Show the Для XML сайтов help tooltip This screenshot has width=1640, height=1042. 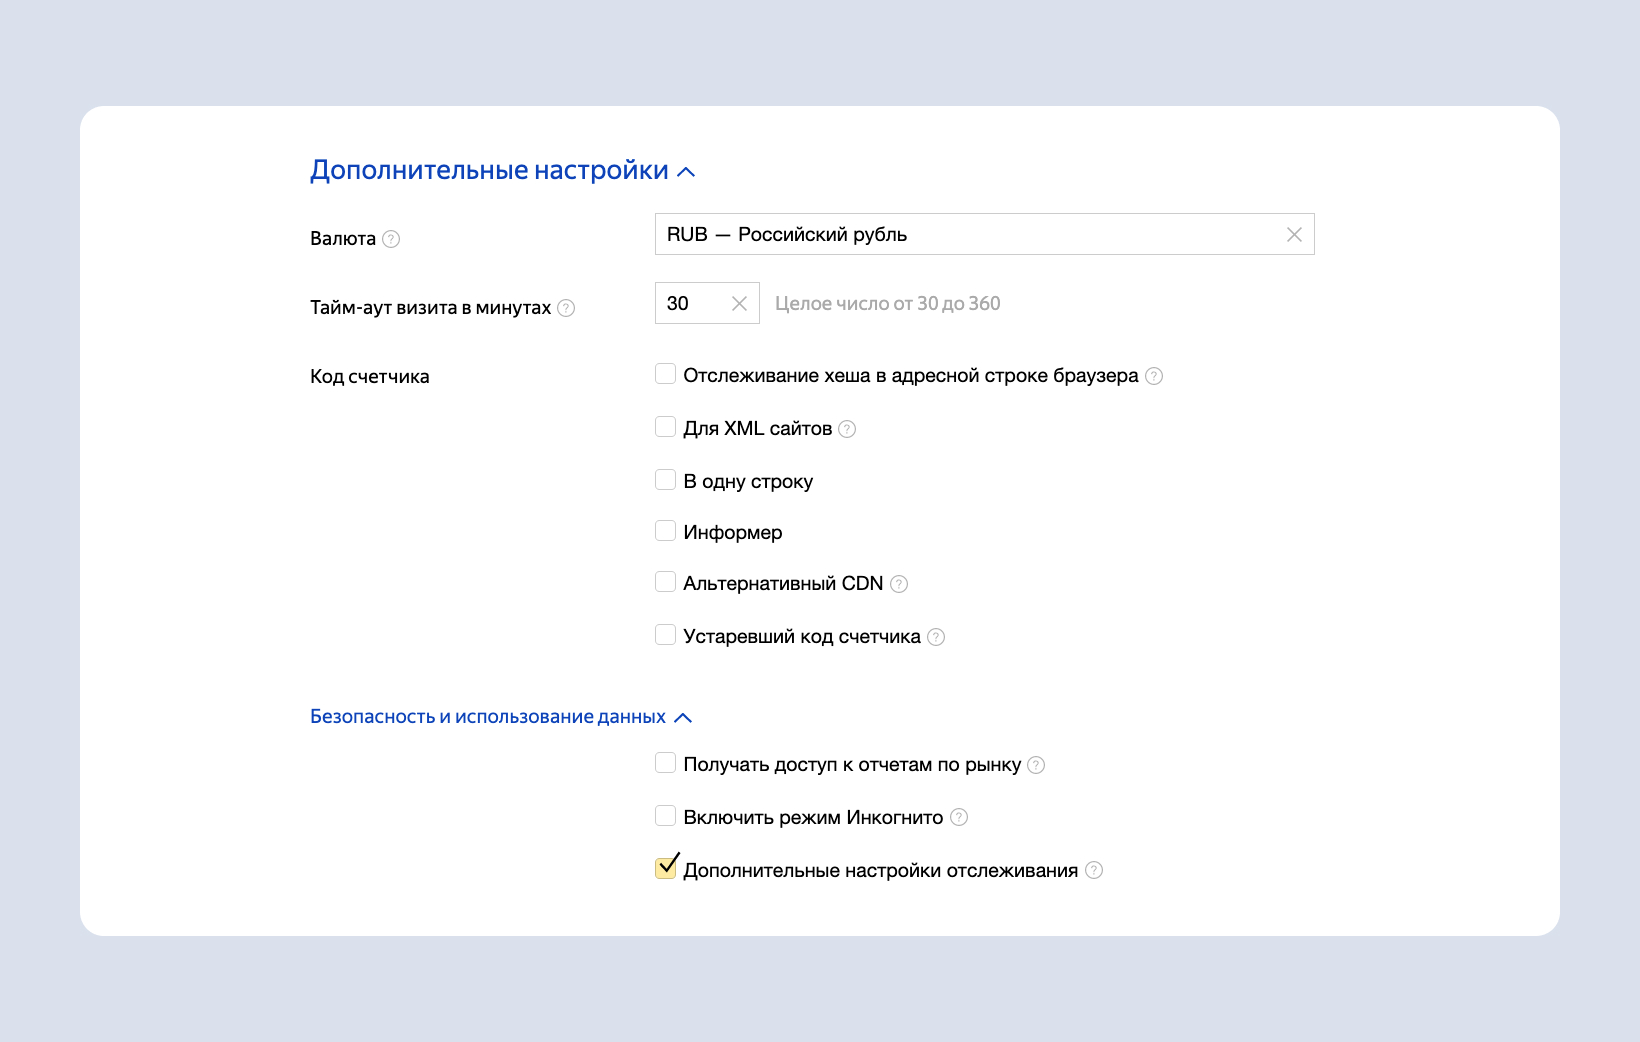pyautogui.click(x=847, y=429)
